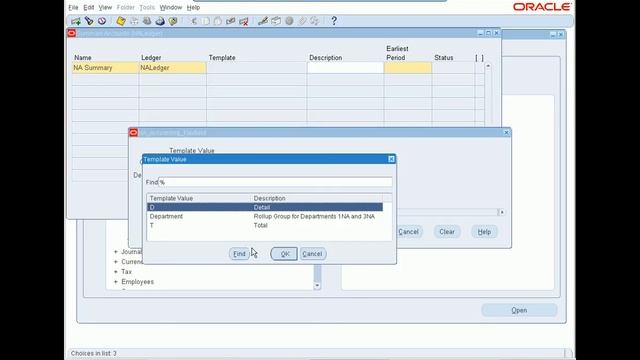The image size is (640, 360).
Task: Click the Cut toolbar icon
Action: click(194, 21)
